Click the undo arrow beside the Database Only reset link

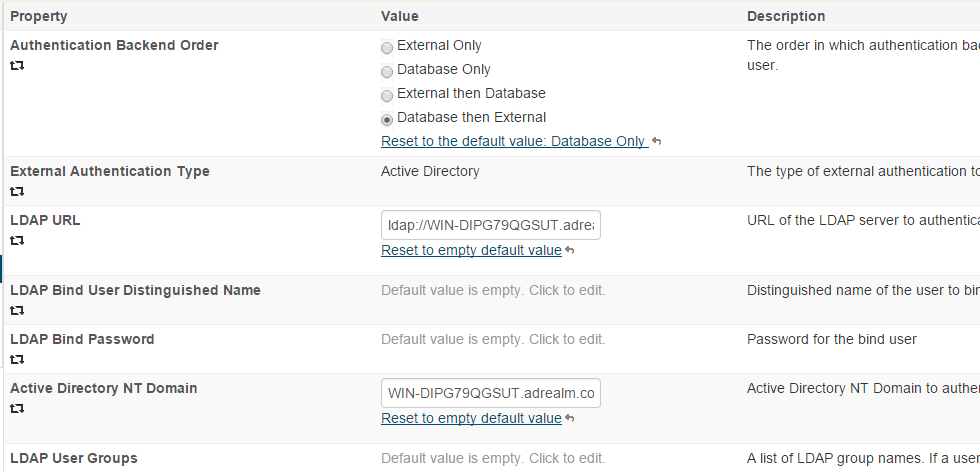(x=657, y=142)
